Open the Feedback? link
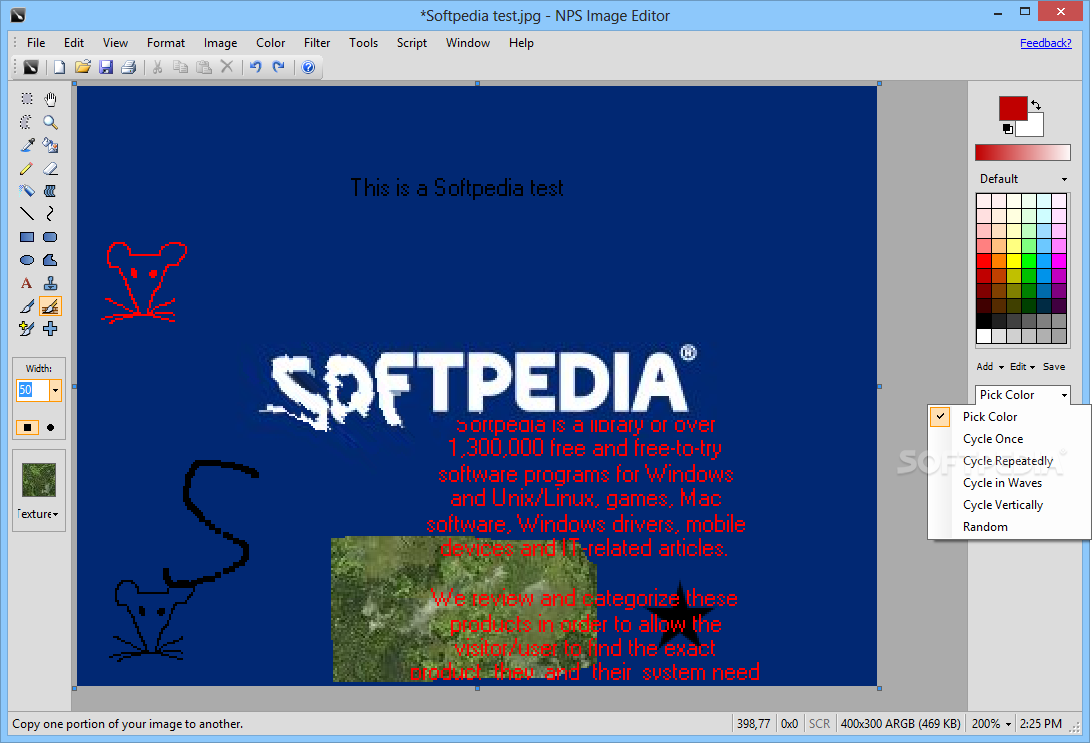 [1045, 43]
